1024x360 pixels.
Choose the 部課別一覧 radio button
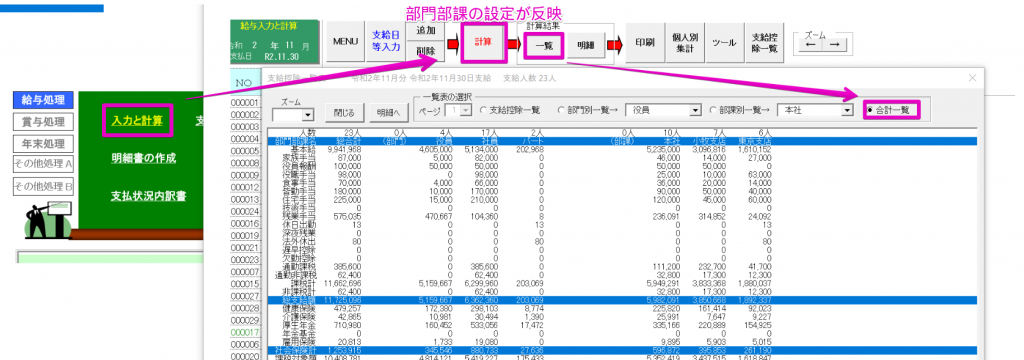pos(741,110)
